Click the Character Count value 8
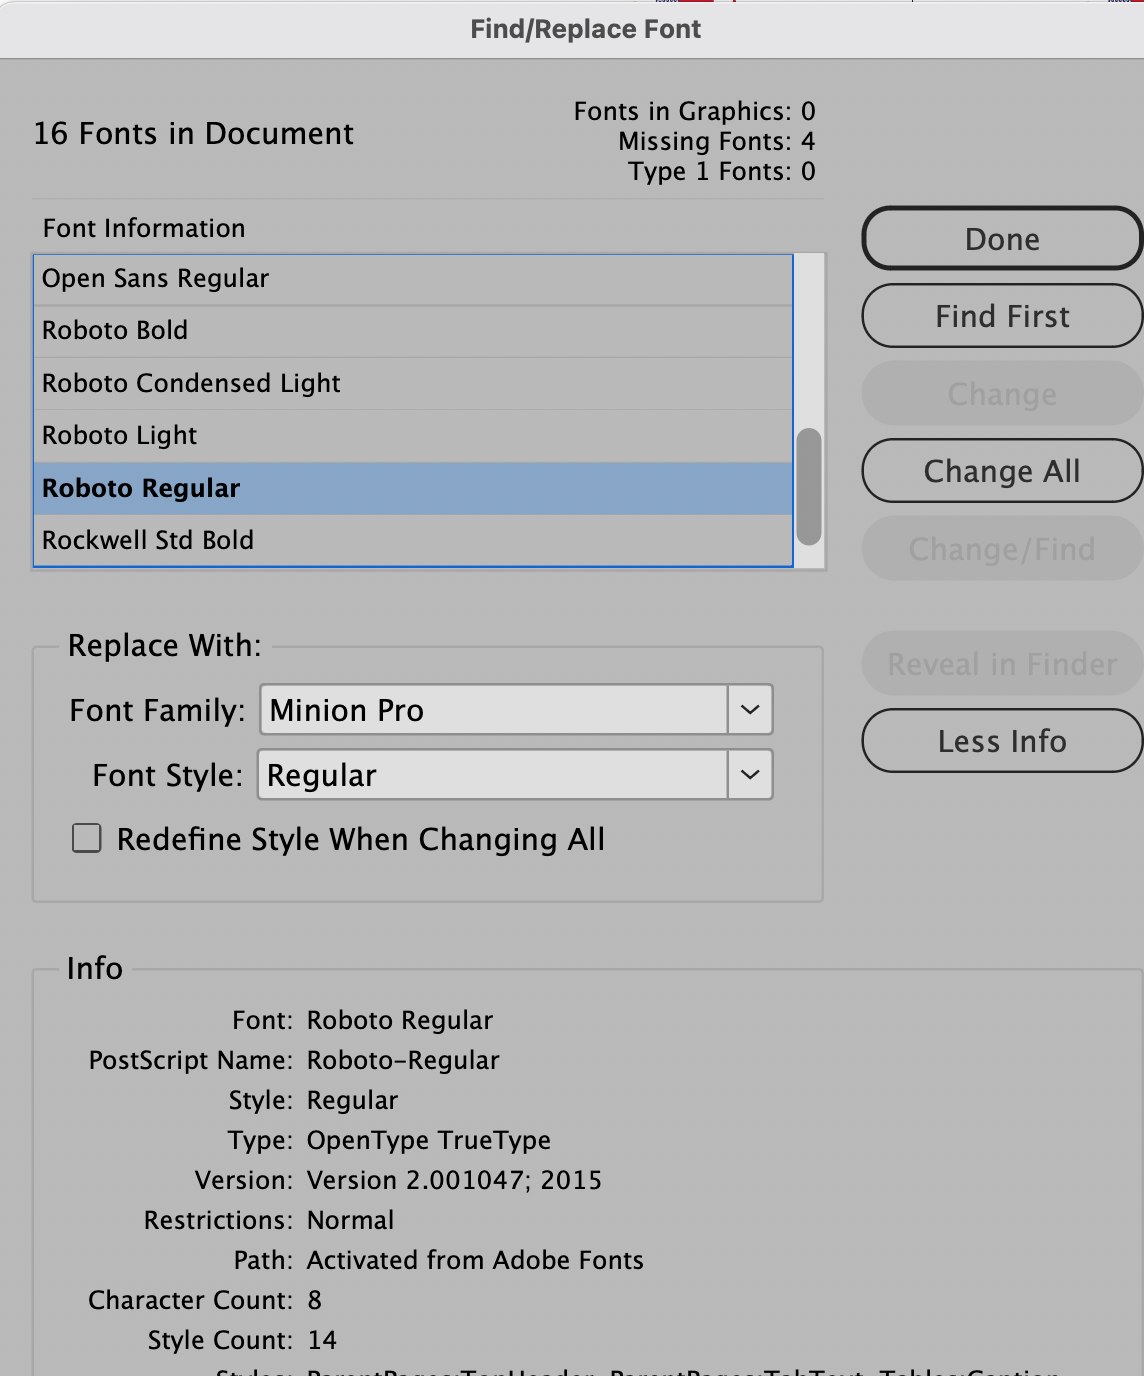This screenshot has height=1376, width=1144. (x=315, y=1300)
